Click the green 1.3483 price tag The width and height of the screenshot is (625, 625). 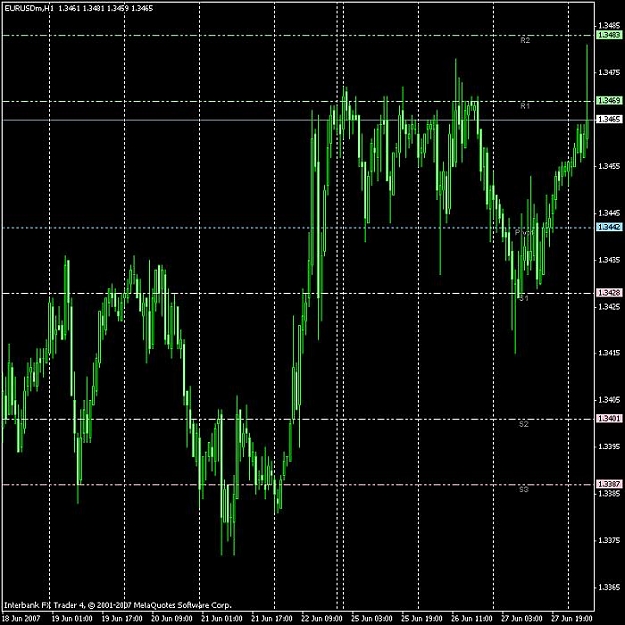click(609, 35)
